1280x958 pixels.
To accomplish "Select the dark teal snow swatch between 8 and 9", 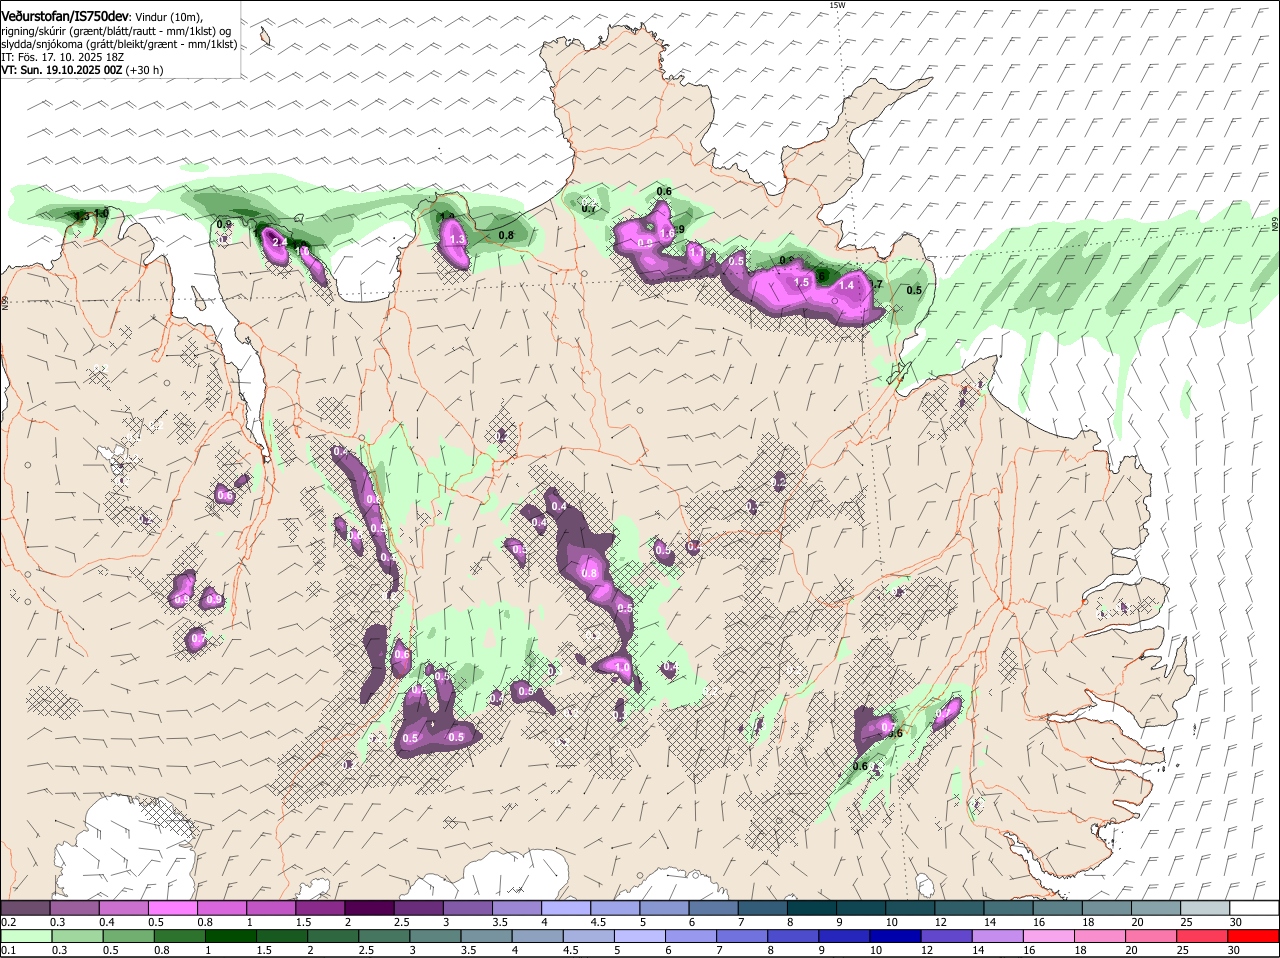I will (x=812, y=907).
